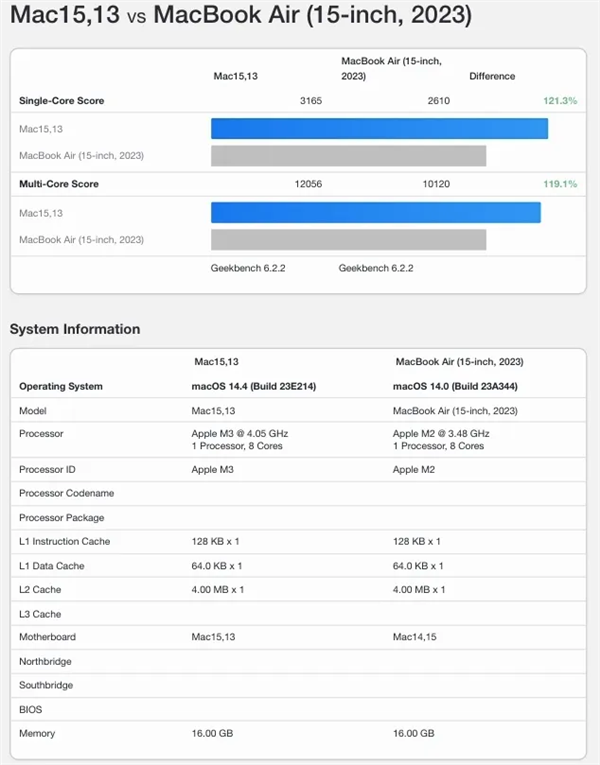
Task: Click the System Information heading
Action: 75,329
